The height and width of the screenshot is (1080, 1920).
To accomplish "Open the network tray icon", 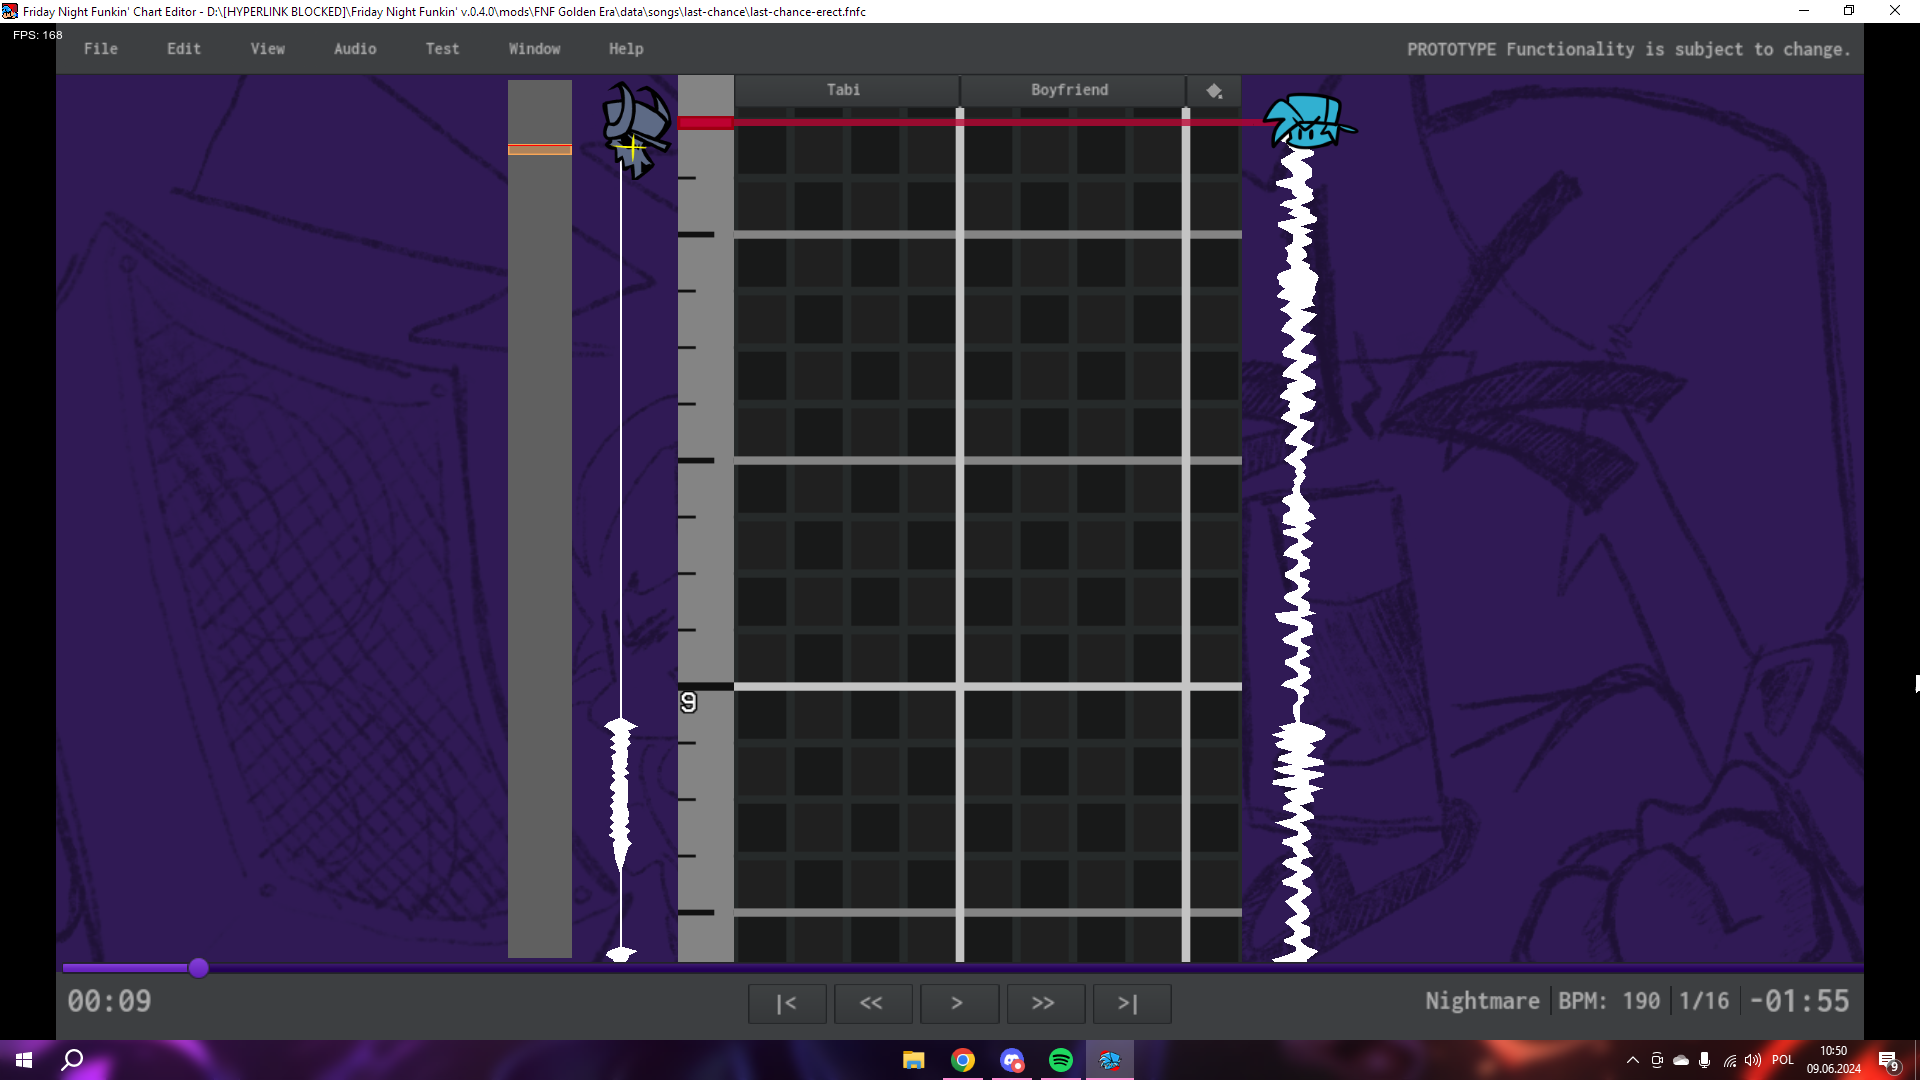I will (1729, 1060).
